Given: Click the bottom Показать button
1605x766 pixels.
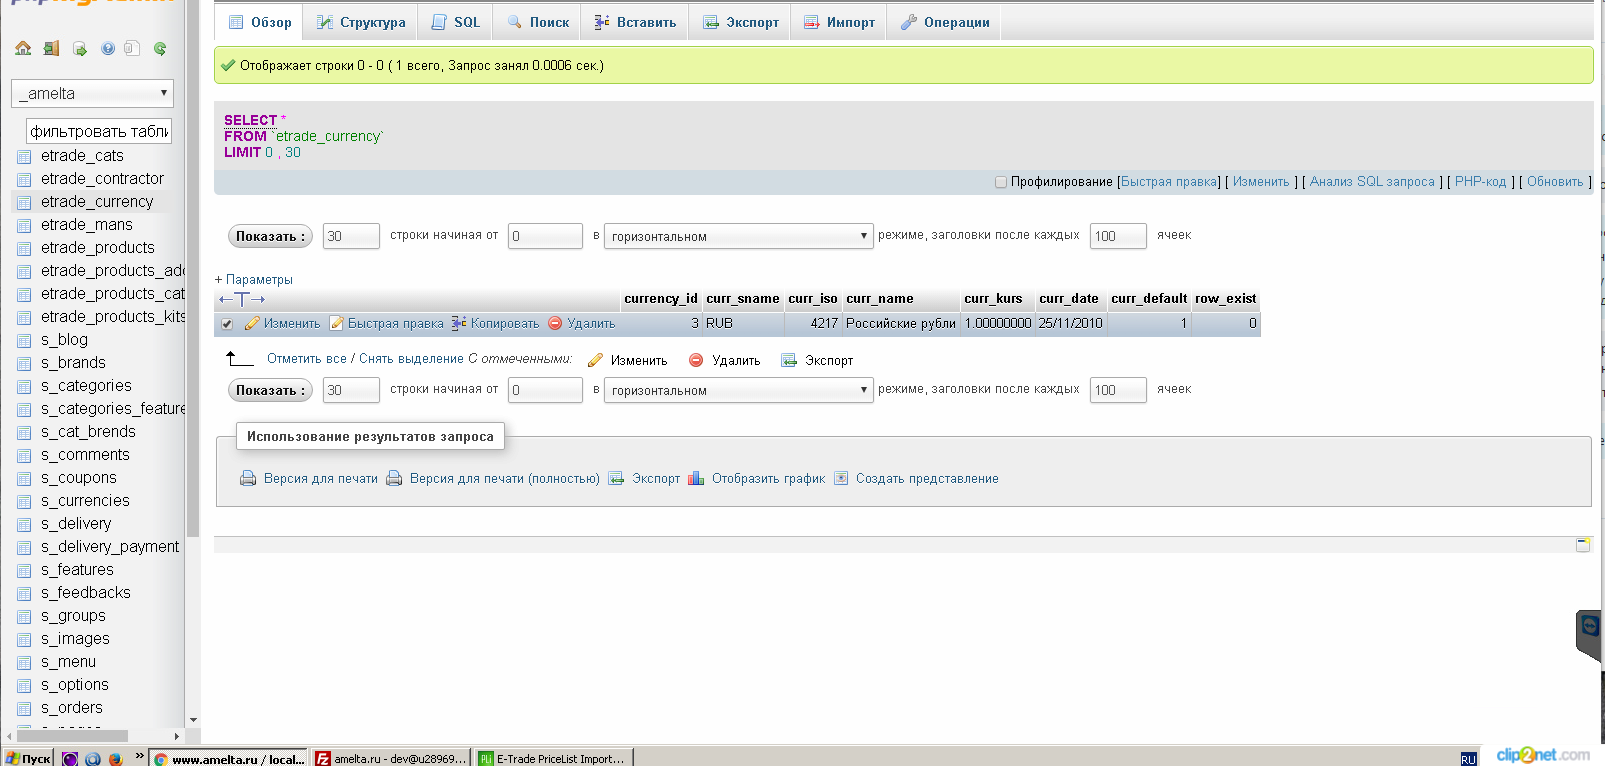Looking at the screenshot, I should [271, 390].
